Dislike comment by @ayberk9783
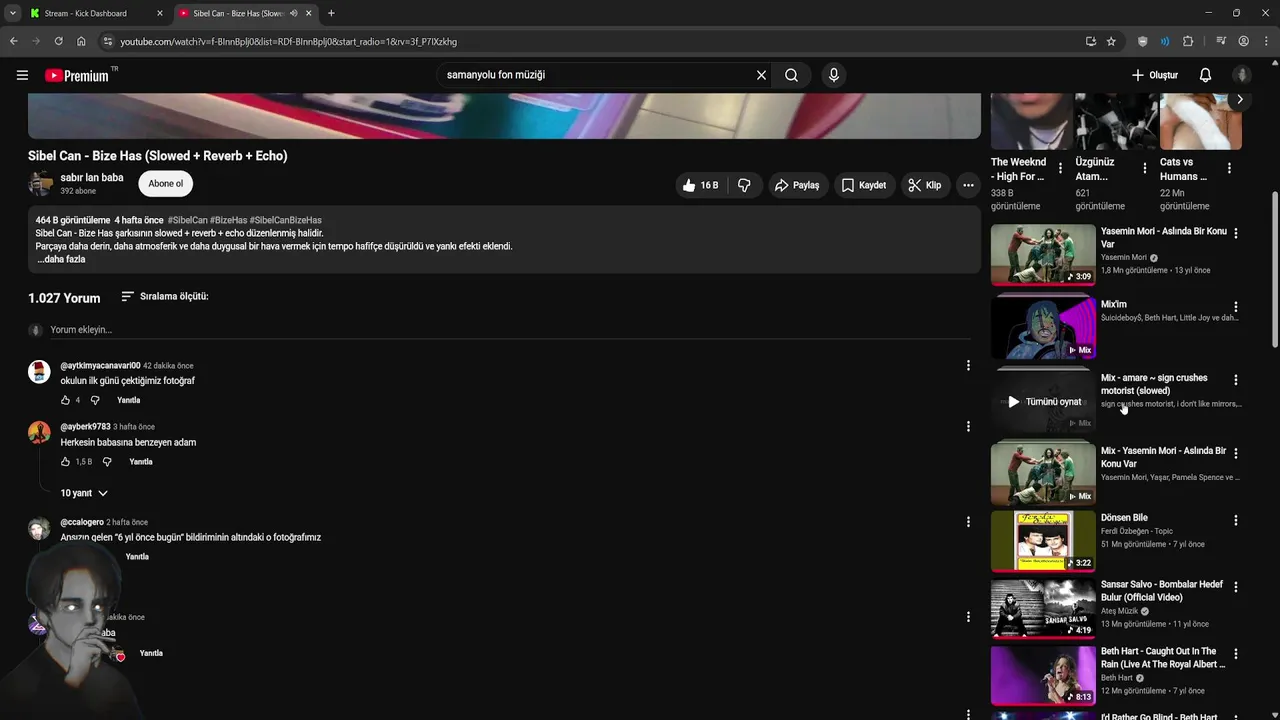 pos(107,462)
